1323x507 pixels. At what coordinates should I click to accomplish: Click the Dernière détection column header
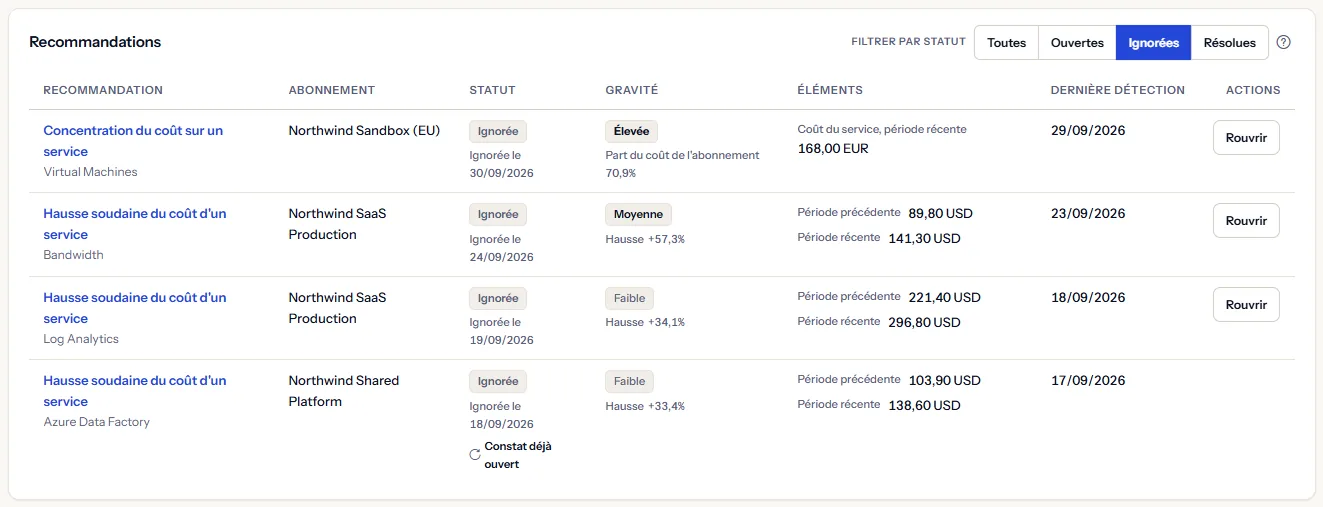(x=1117, y=90)
